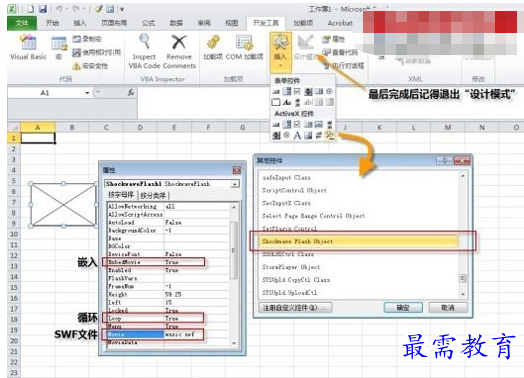Image resolution: width=524 pixels, height=378 pixels.
Task: Open the Add-ins (加载项) gear icon
Action: pyautogui.click(x=213, y=47)
